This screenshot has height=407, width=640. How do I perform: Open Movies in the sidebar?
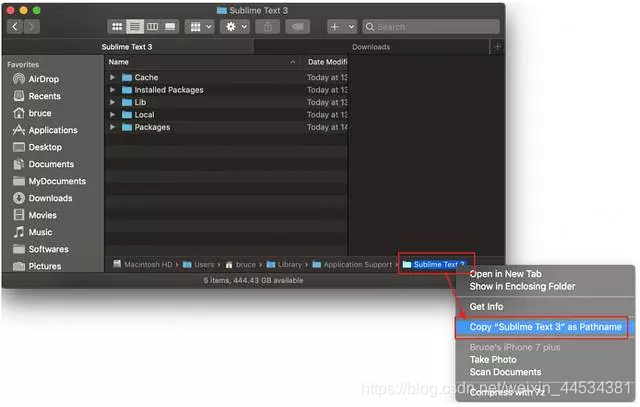pos(35,215)
